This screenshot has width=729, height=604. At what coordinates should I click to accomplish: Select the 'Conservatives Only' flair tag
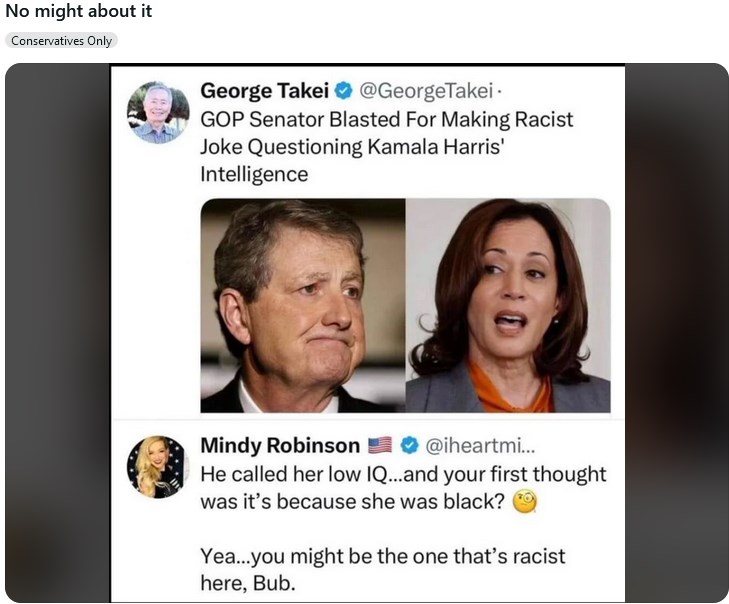(61, 41)
